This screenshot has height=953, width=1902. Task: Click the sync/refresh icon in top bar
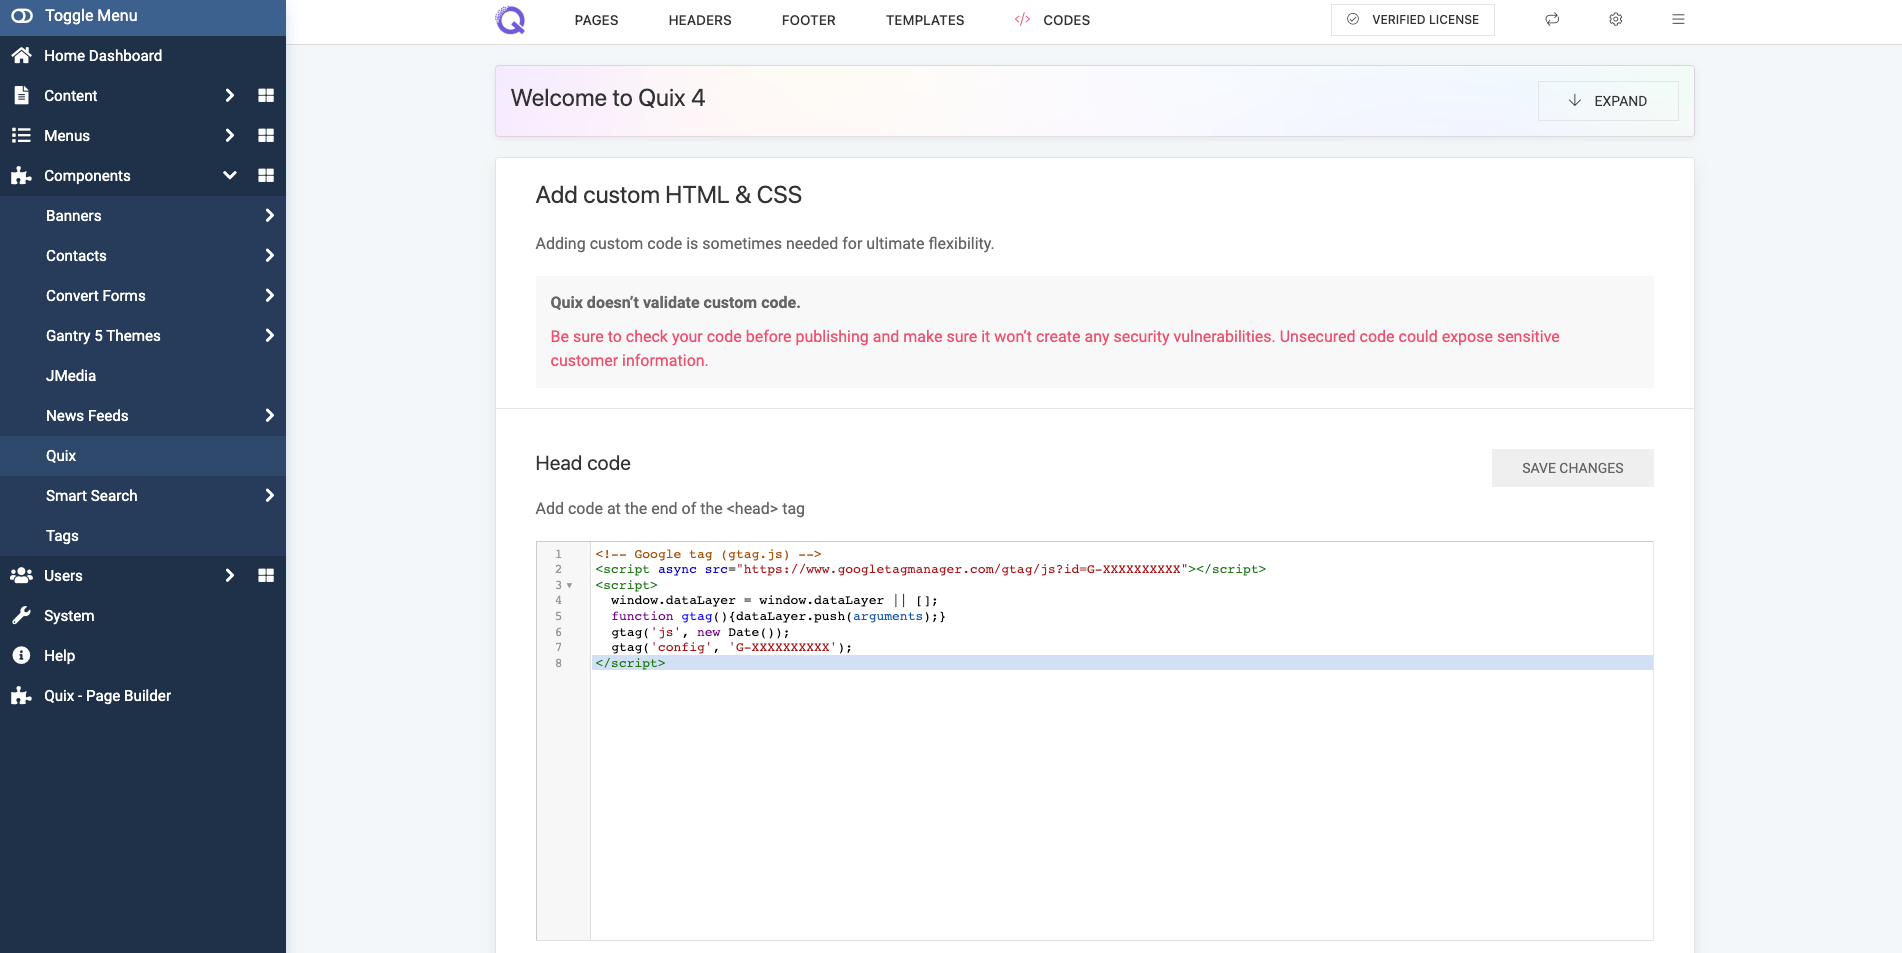pyautogui.click(x=1552, y=19)
